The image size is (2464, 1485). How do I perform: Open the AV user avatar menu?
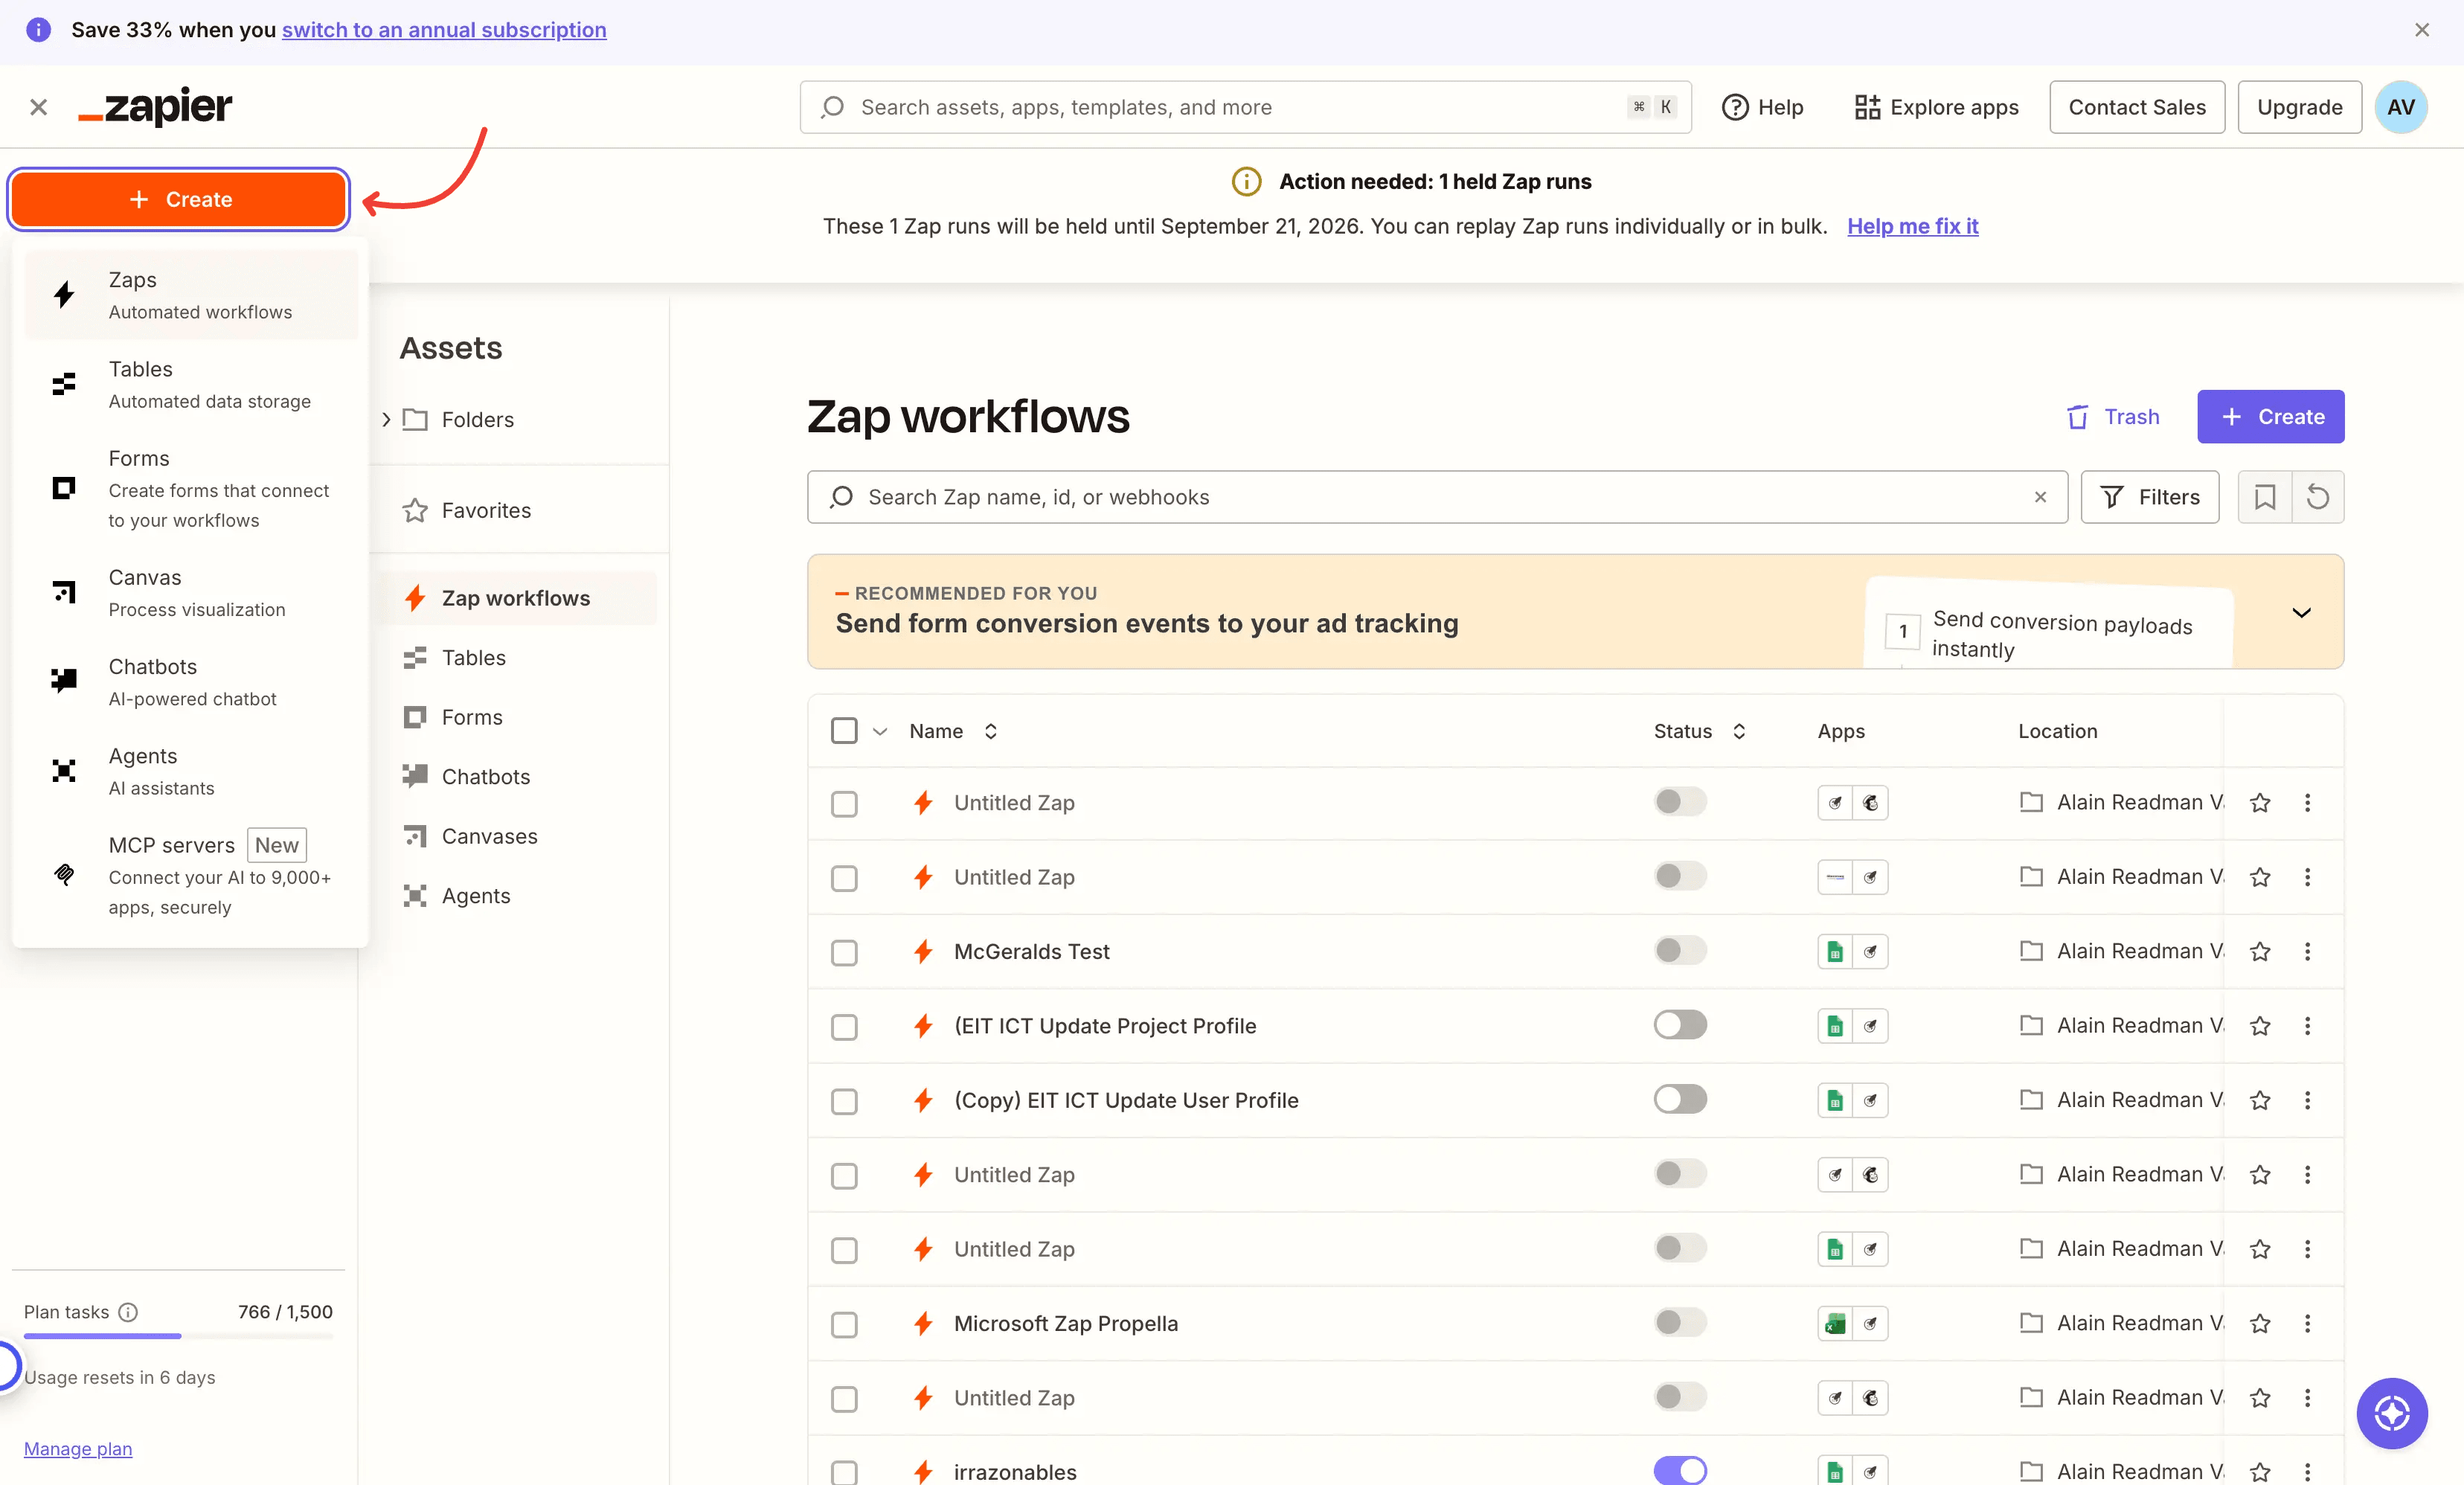click(x=2401, y=107)
